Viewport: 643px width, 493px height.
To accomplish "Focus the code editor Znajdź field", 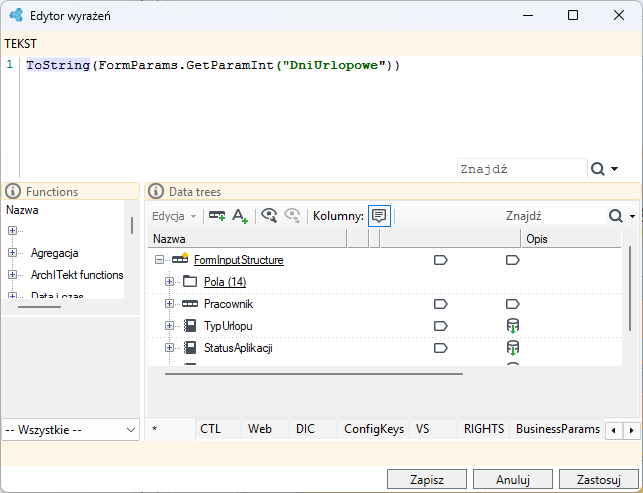I will (522, 169).
